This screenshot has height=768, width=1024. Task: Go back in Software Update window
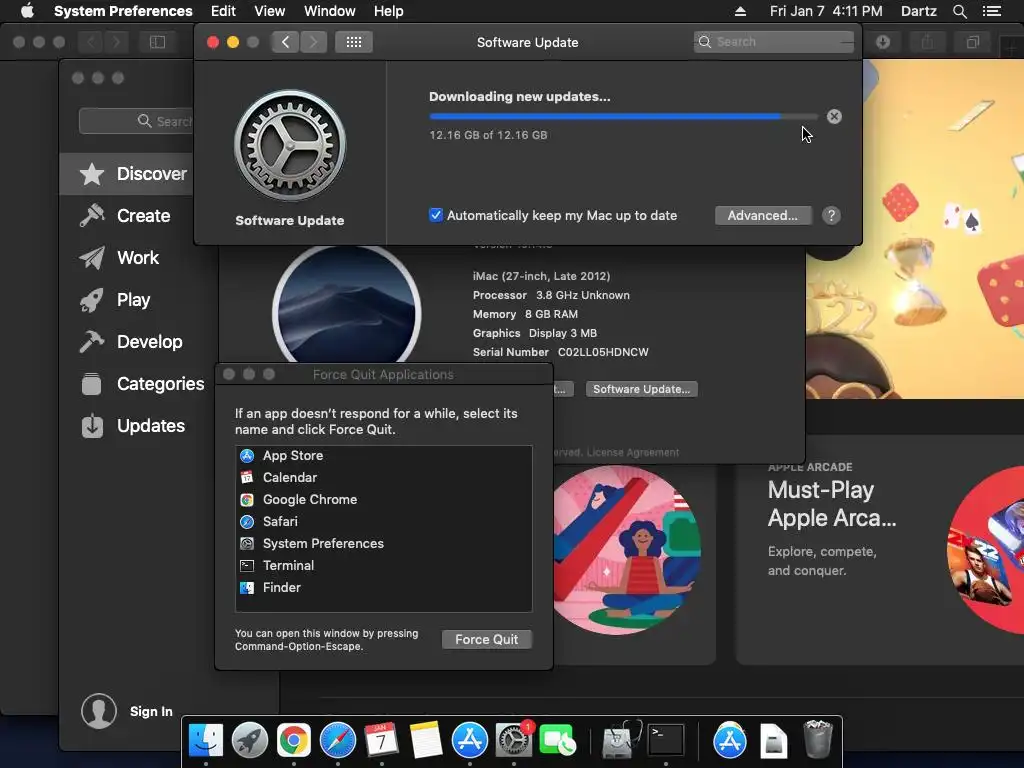tap(285, 42)
